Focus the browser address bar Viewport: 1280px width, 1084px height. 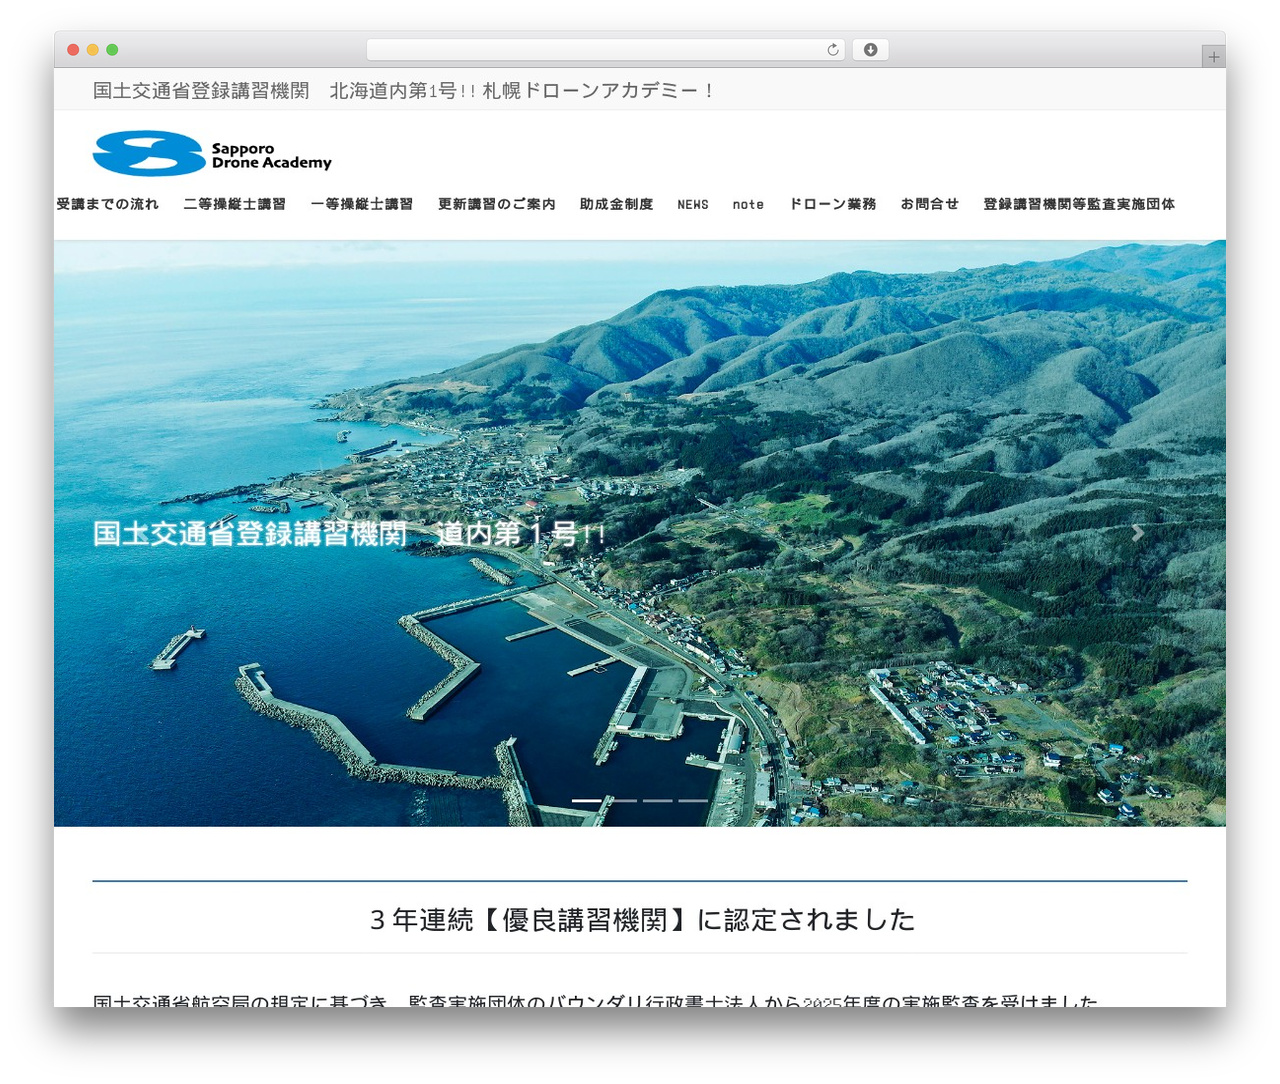pos(605,50)
